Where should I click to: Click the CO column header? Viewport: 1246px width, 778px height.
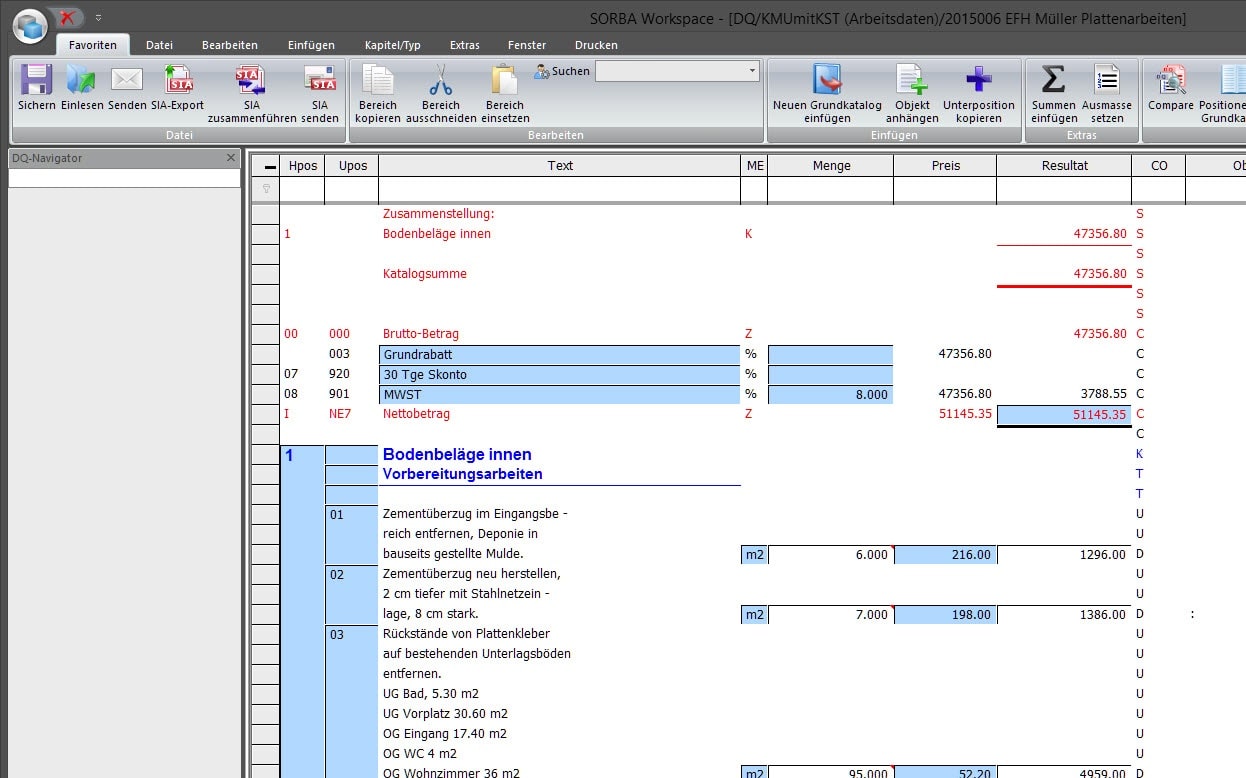(x=1159, y=166)
